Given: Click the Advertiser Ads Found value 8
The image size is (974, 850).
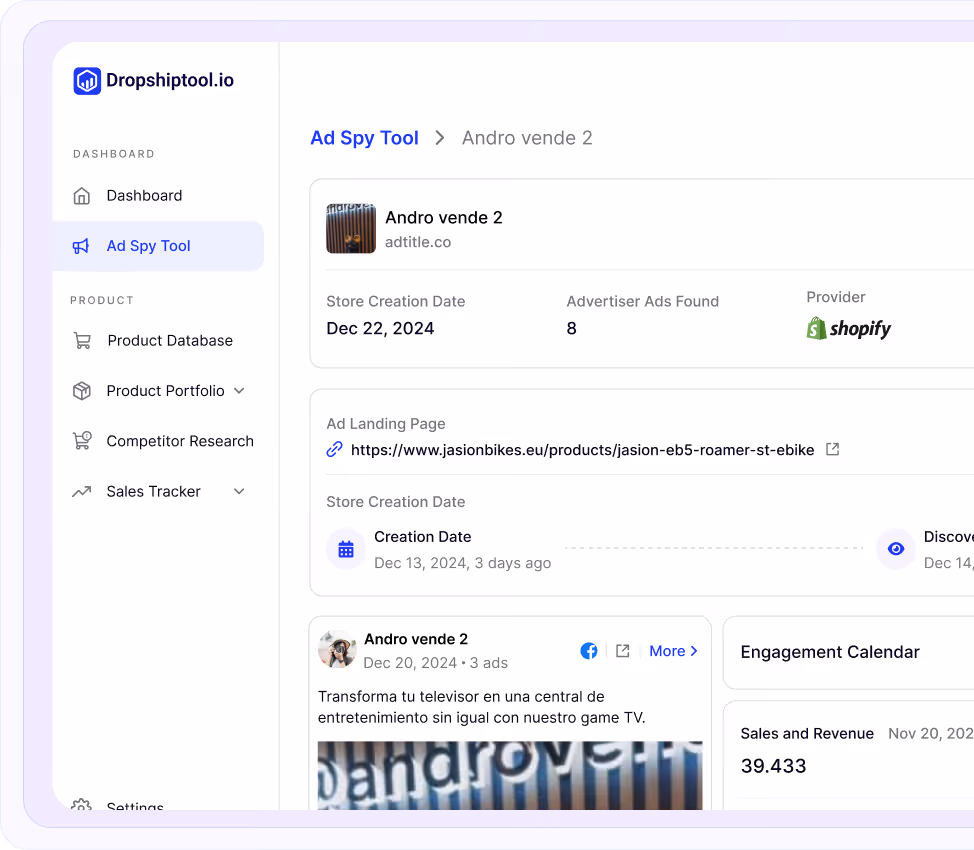Looking at the screenshot, I should pyautogui.click(x=571, y=328).
